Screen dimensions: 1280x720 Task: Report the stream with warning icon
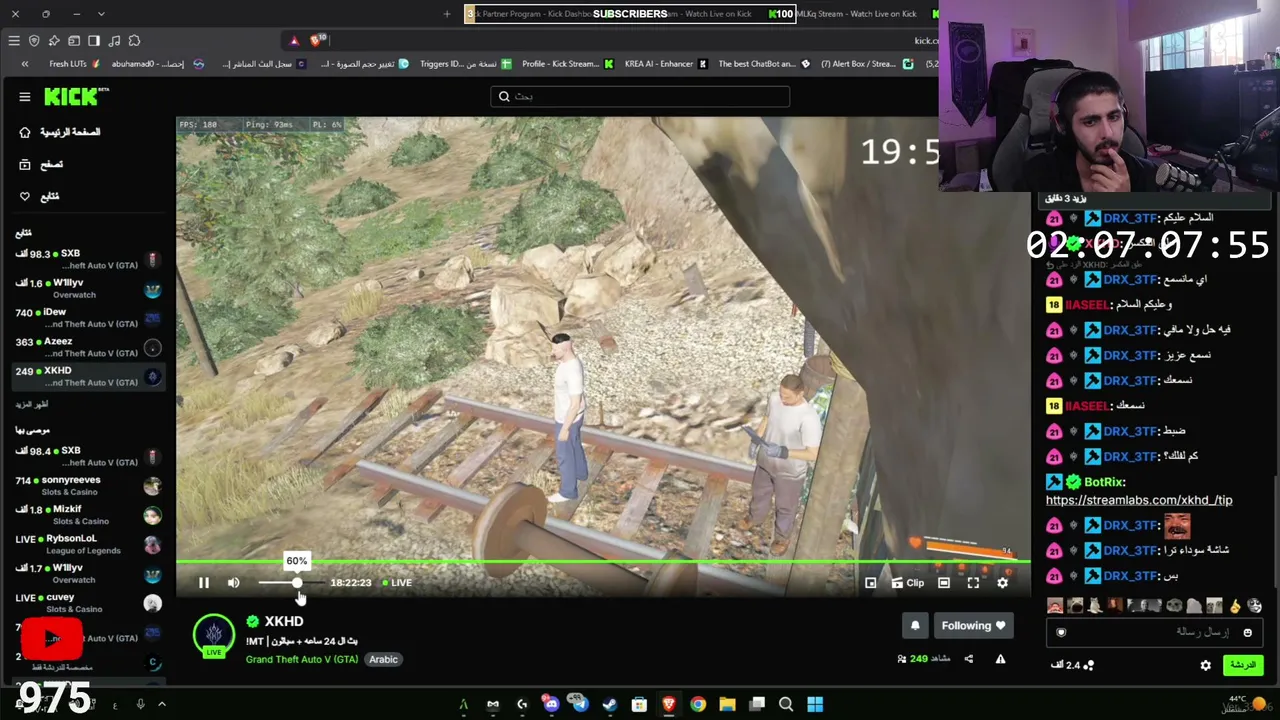[1000, 659]
